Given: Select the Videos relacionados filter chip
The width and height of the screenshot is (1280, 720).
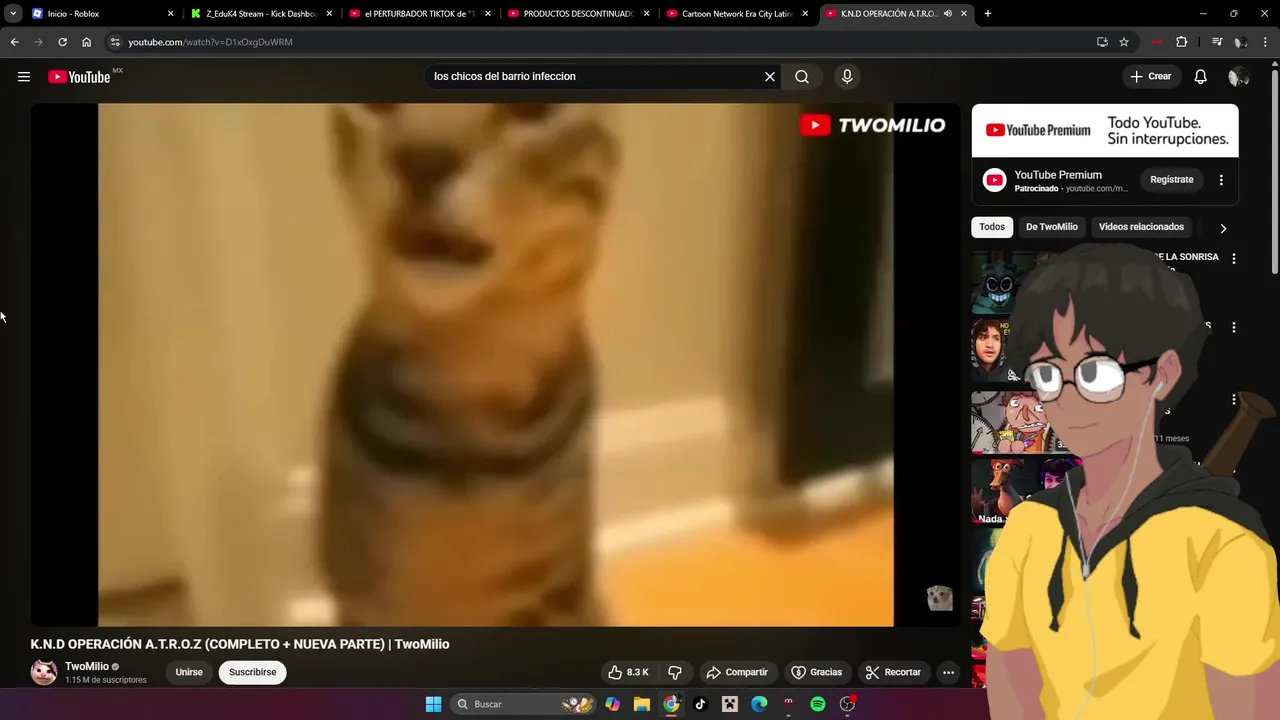Looking at the screenshot, I should [1141, 227].
